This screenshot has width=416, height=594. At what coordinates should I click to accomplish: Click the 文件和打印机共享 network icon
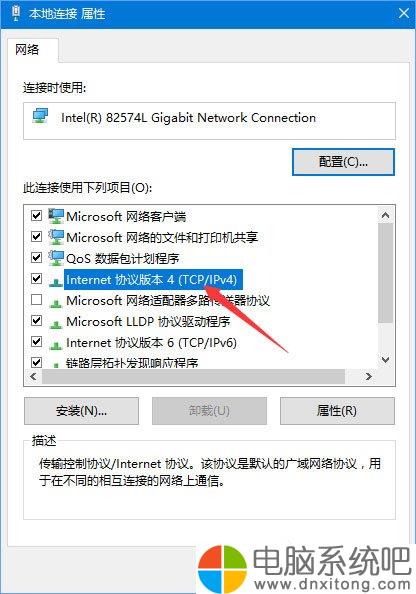[56, 237]
